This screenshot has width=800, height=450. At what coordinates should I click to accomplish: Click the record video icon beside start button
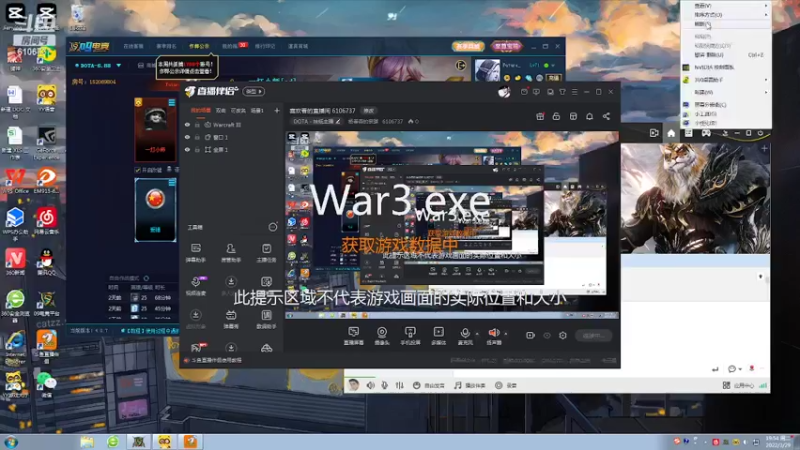point(530,335)
